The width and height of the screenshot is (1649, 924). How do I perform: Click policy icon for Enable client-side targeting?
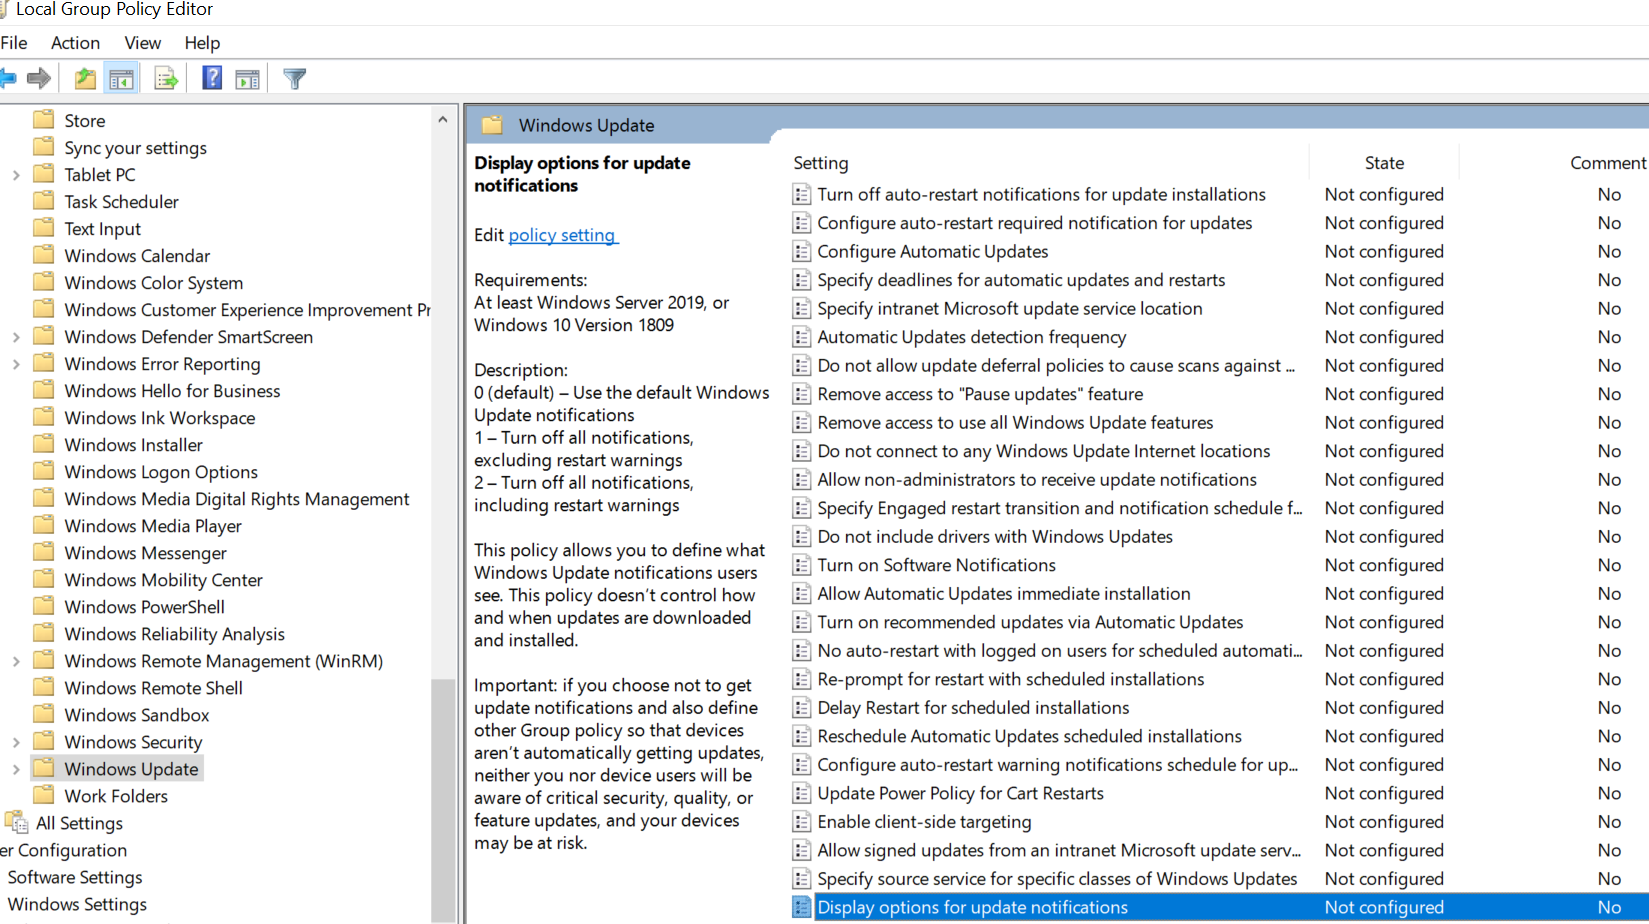[801, 821]
